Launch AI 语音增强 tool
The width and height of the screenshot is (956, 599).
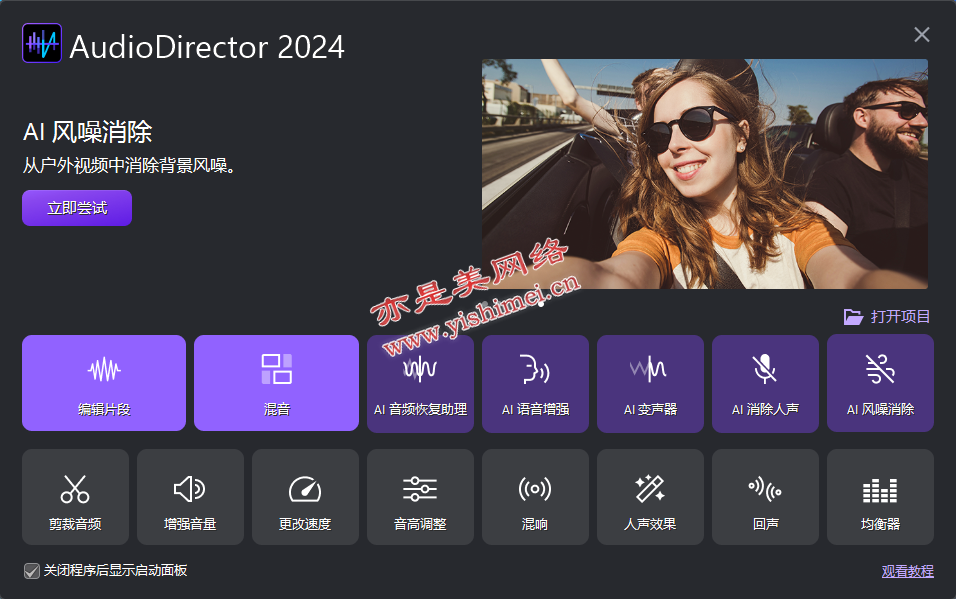(x=535, y=384)
